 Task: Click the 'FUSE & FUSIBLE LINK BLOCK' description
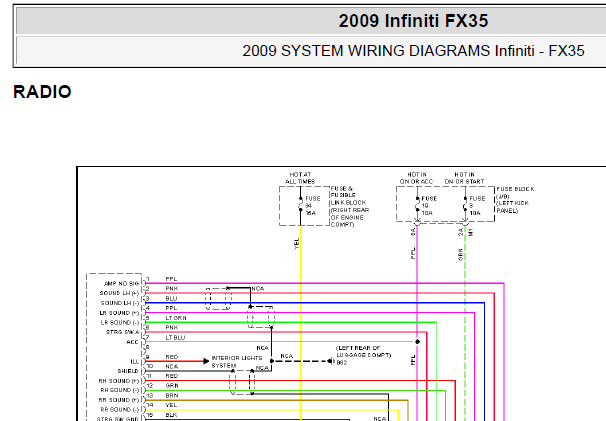(x=350, y=206)
